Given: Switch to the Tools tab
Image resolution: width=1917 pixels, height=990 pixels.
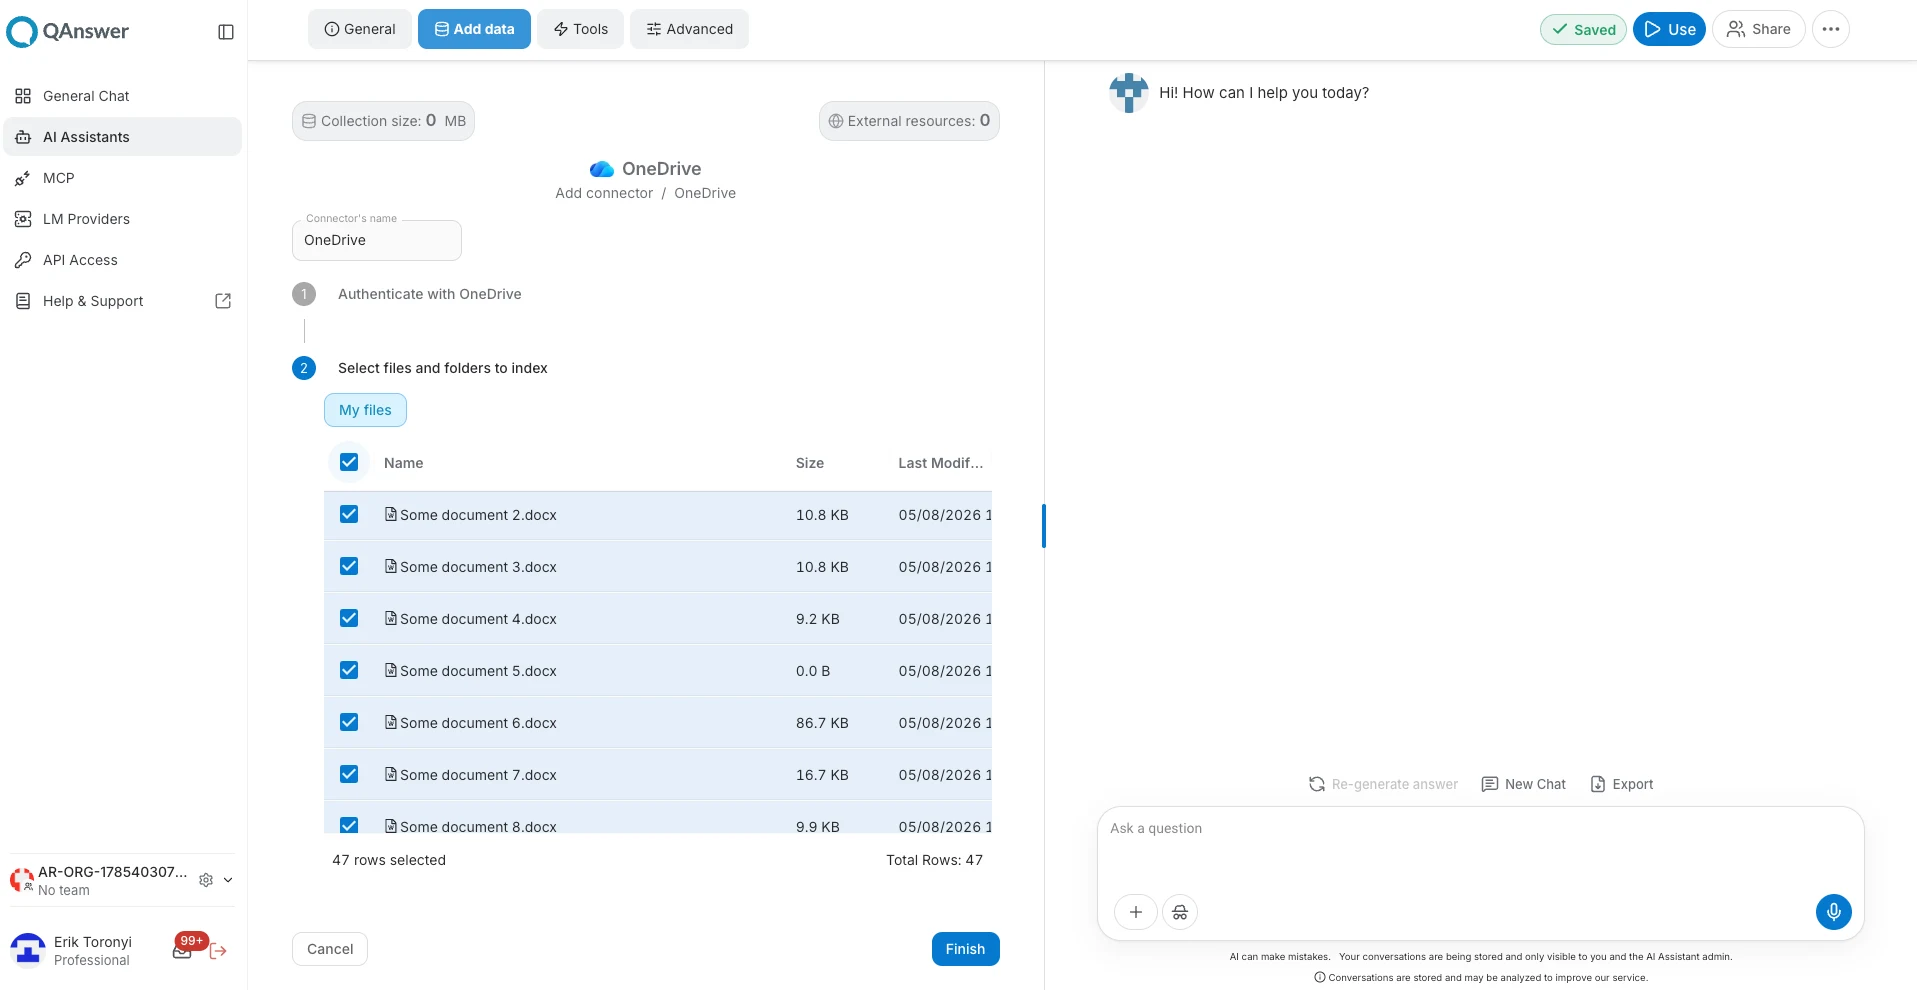Looking at the screenshot, I should pos(580,29).
